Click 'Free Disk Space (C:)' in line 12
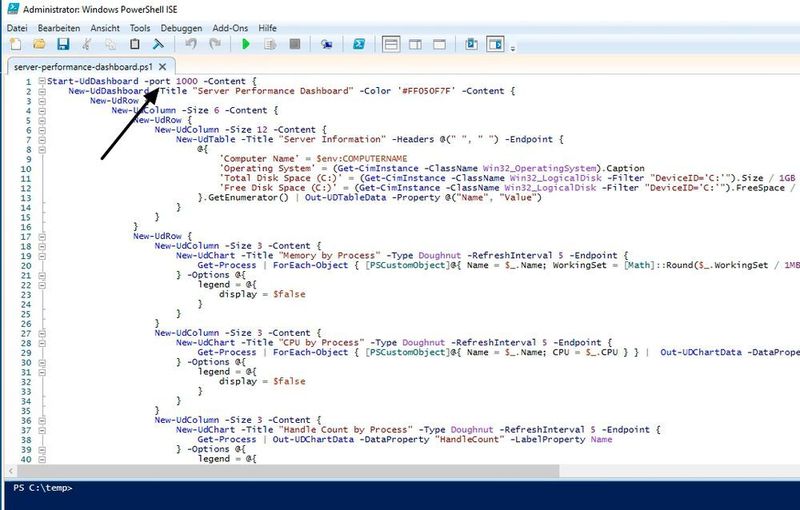 click(x=280, y=188)
